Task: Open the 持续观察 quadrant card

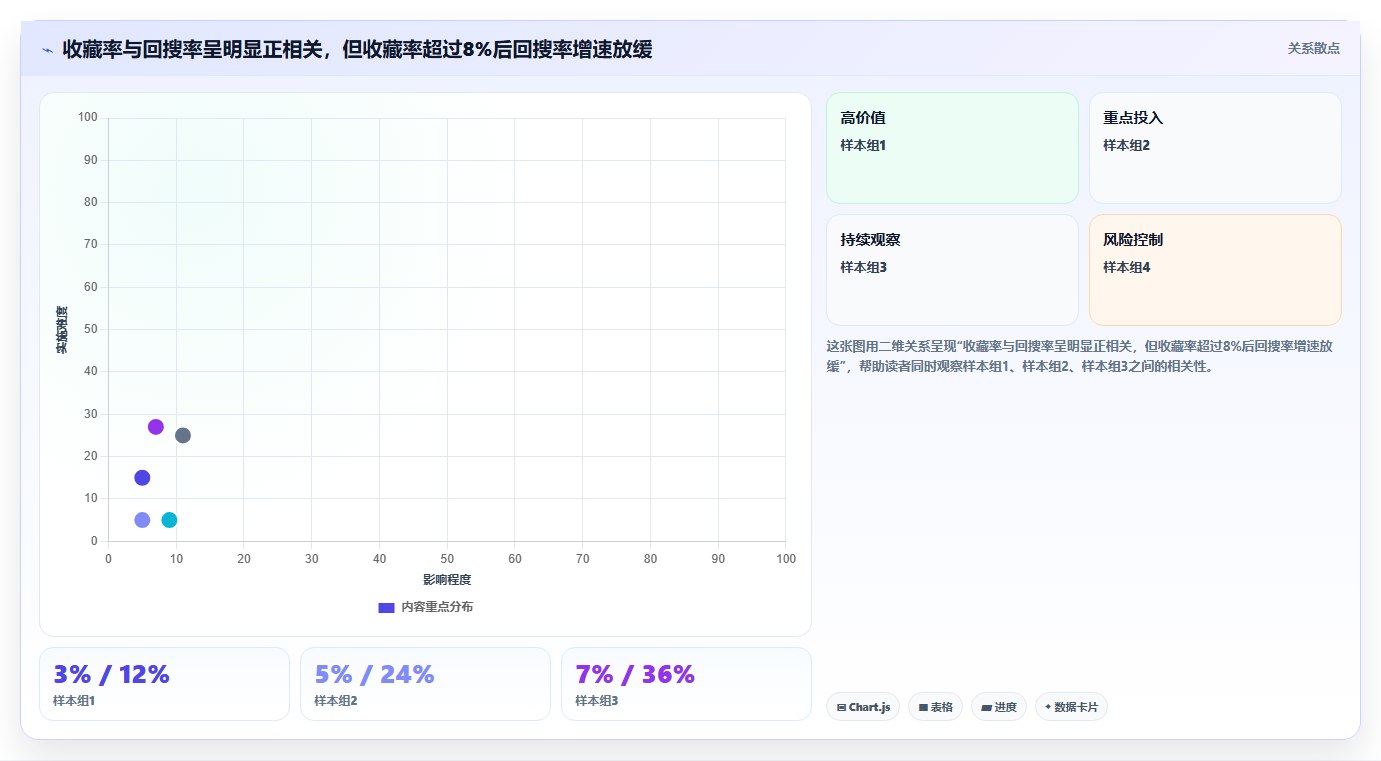Action: point(952,270)
